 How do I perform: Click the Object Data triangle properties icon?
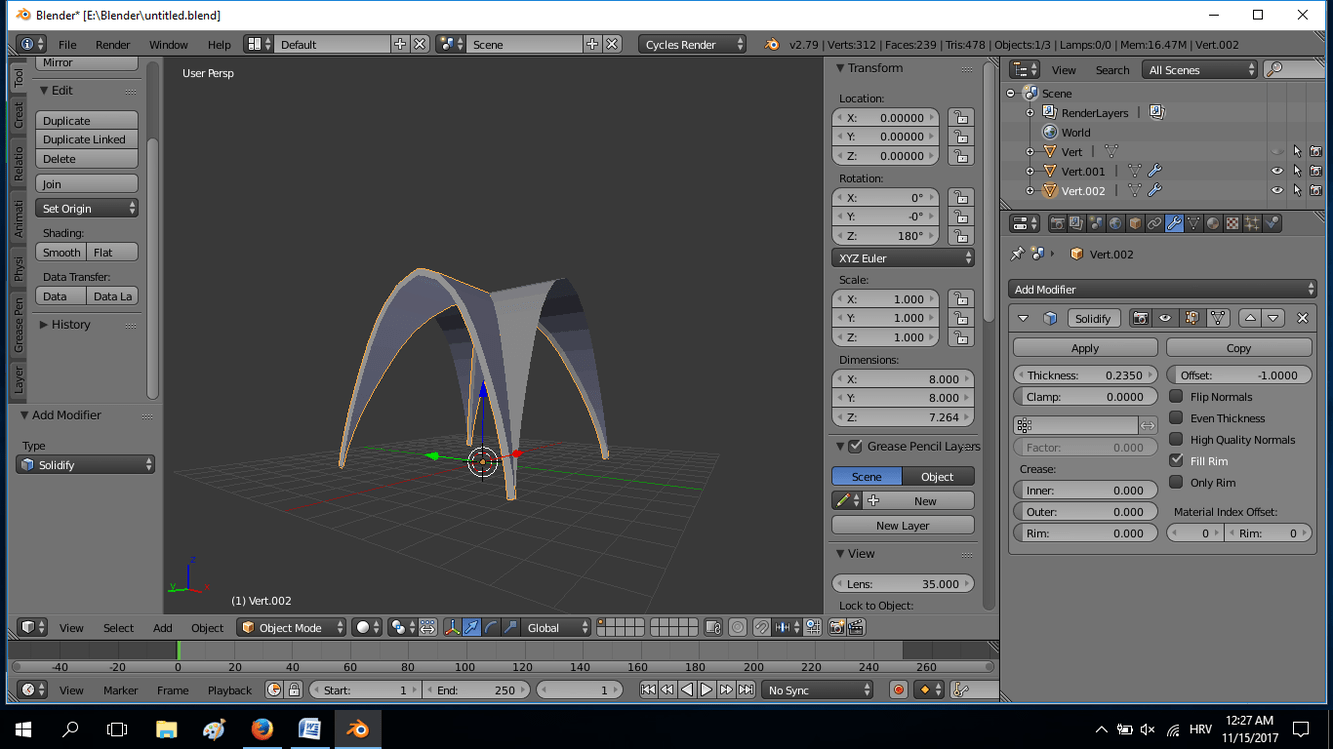[x=1193, y=224]
